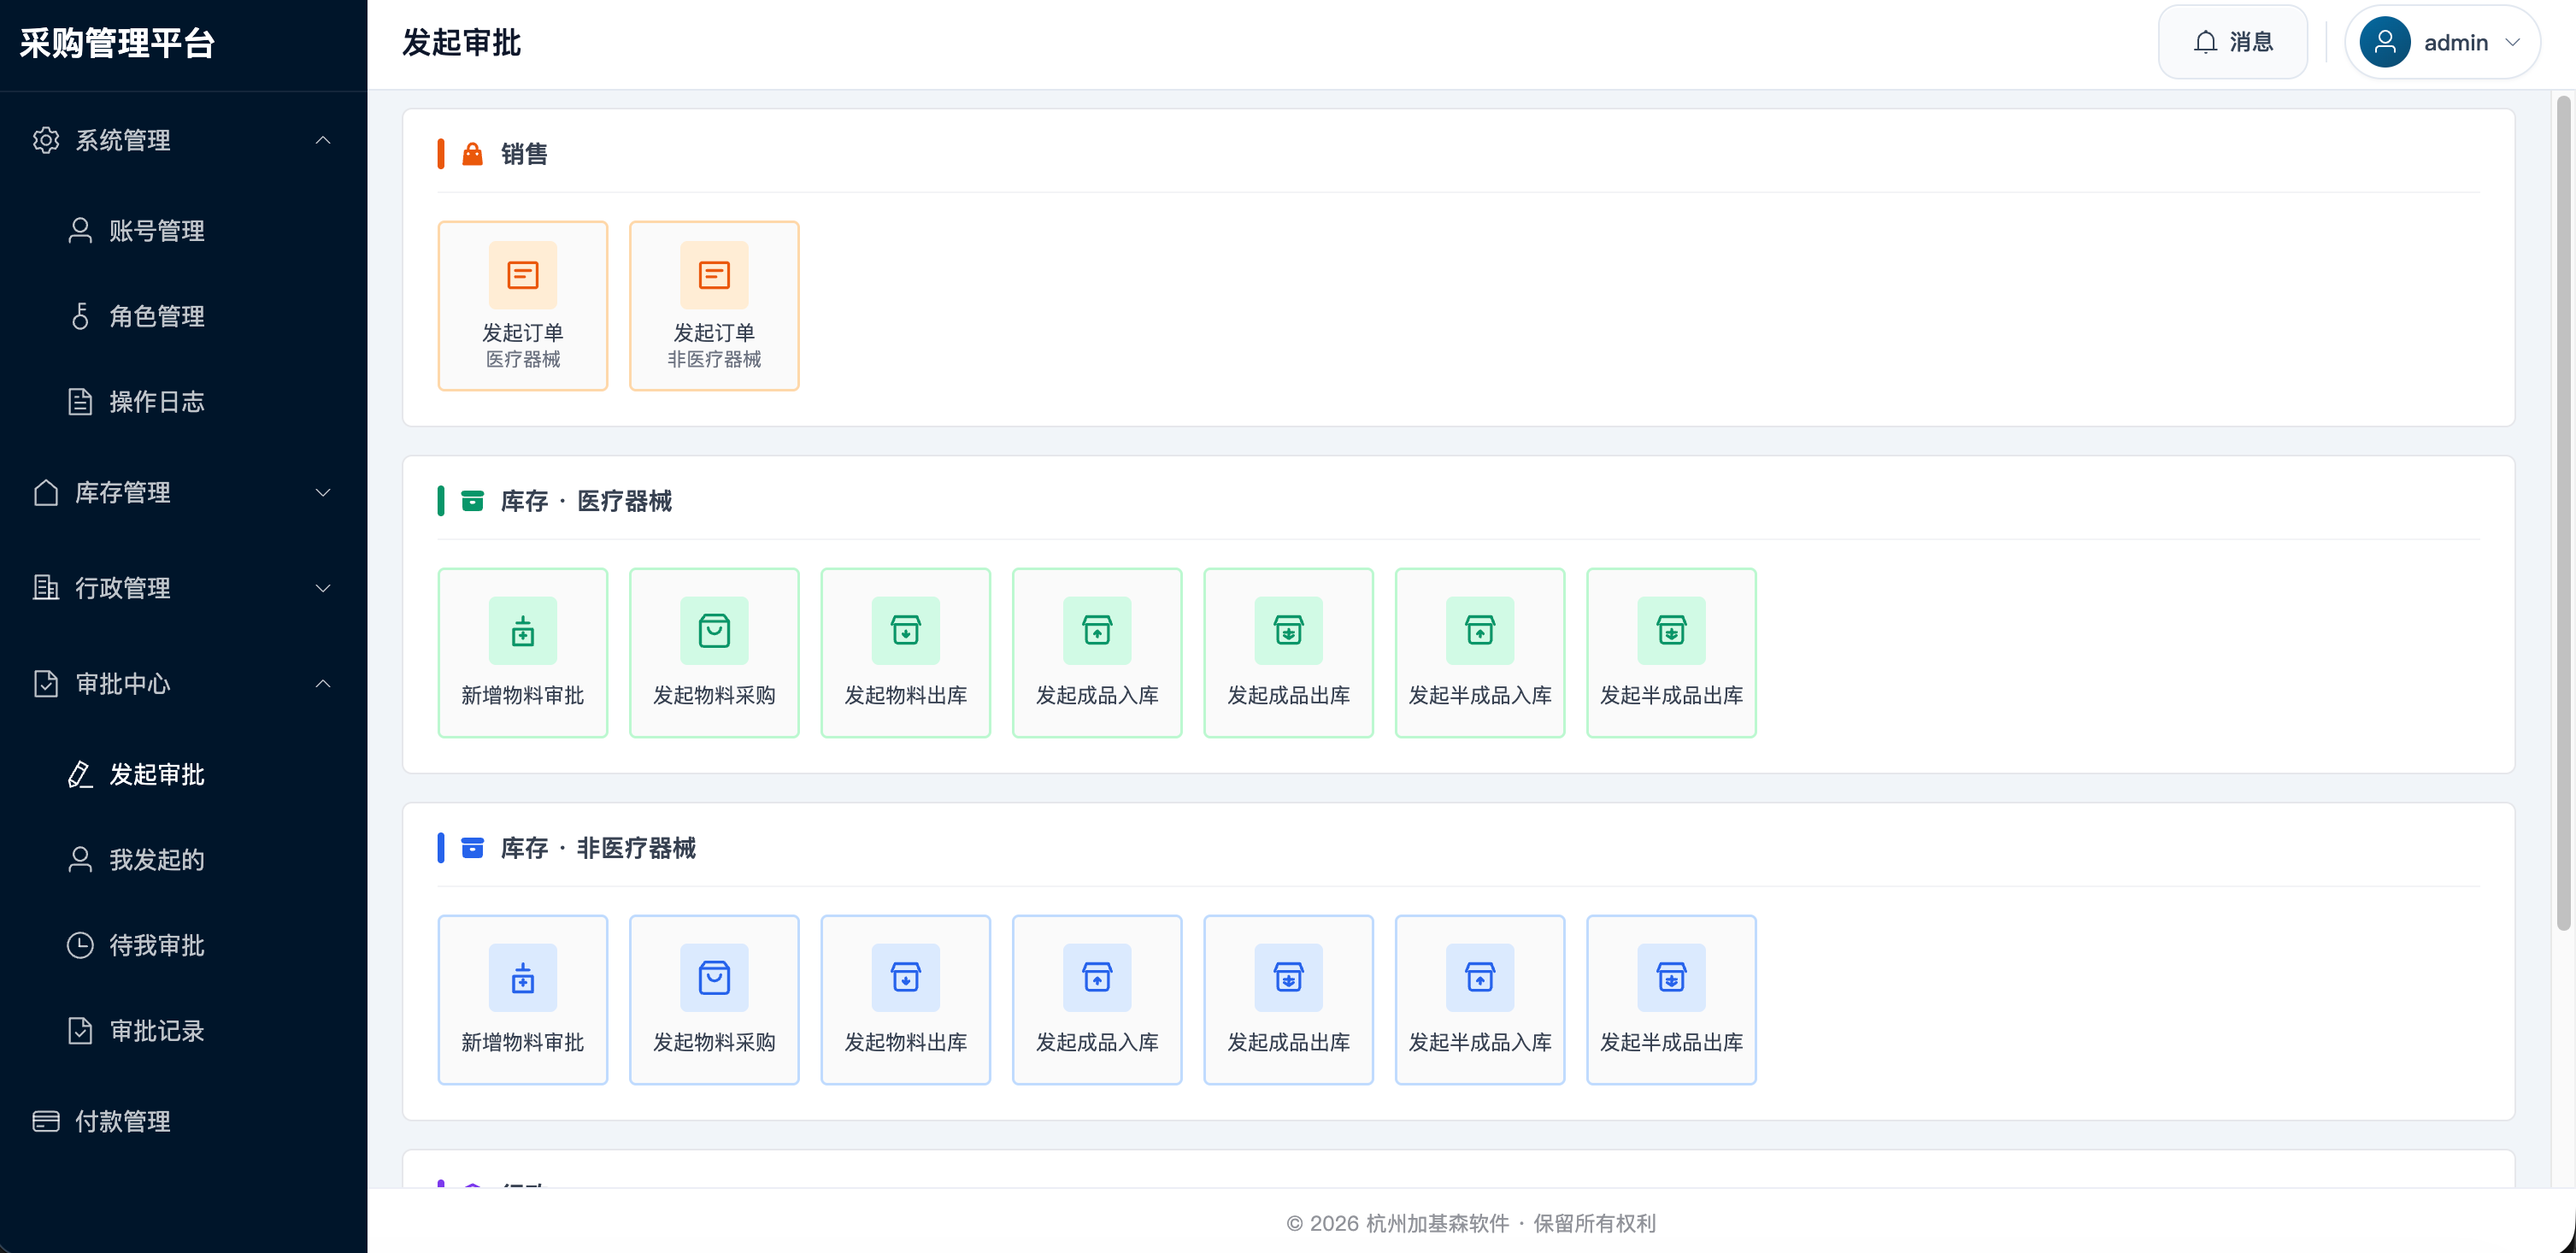Collapse the 审批中心 menu using its chevron

pos(323,684)
